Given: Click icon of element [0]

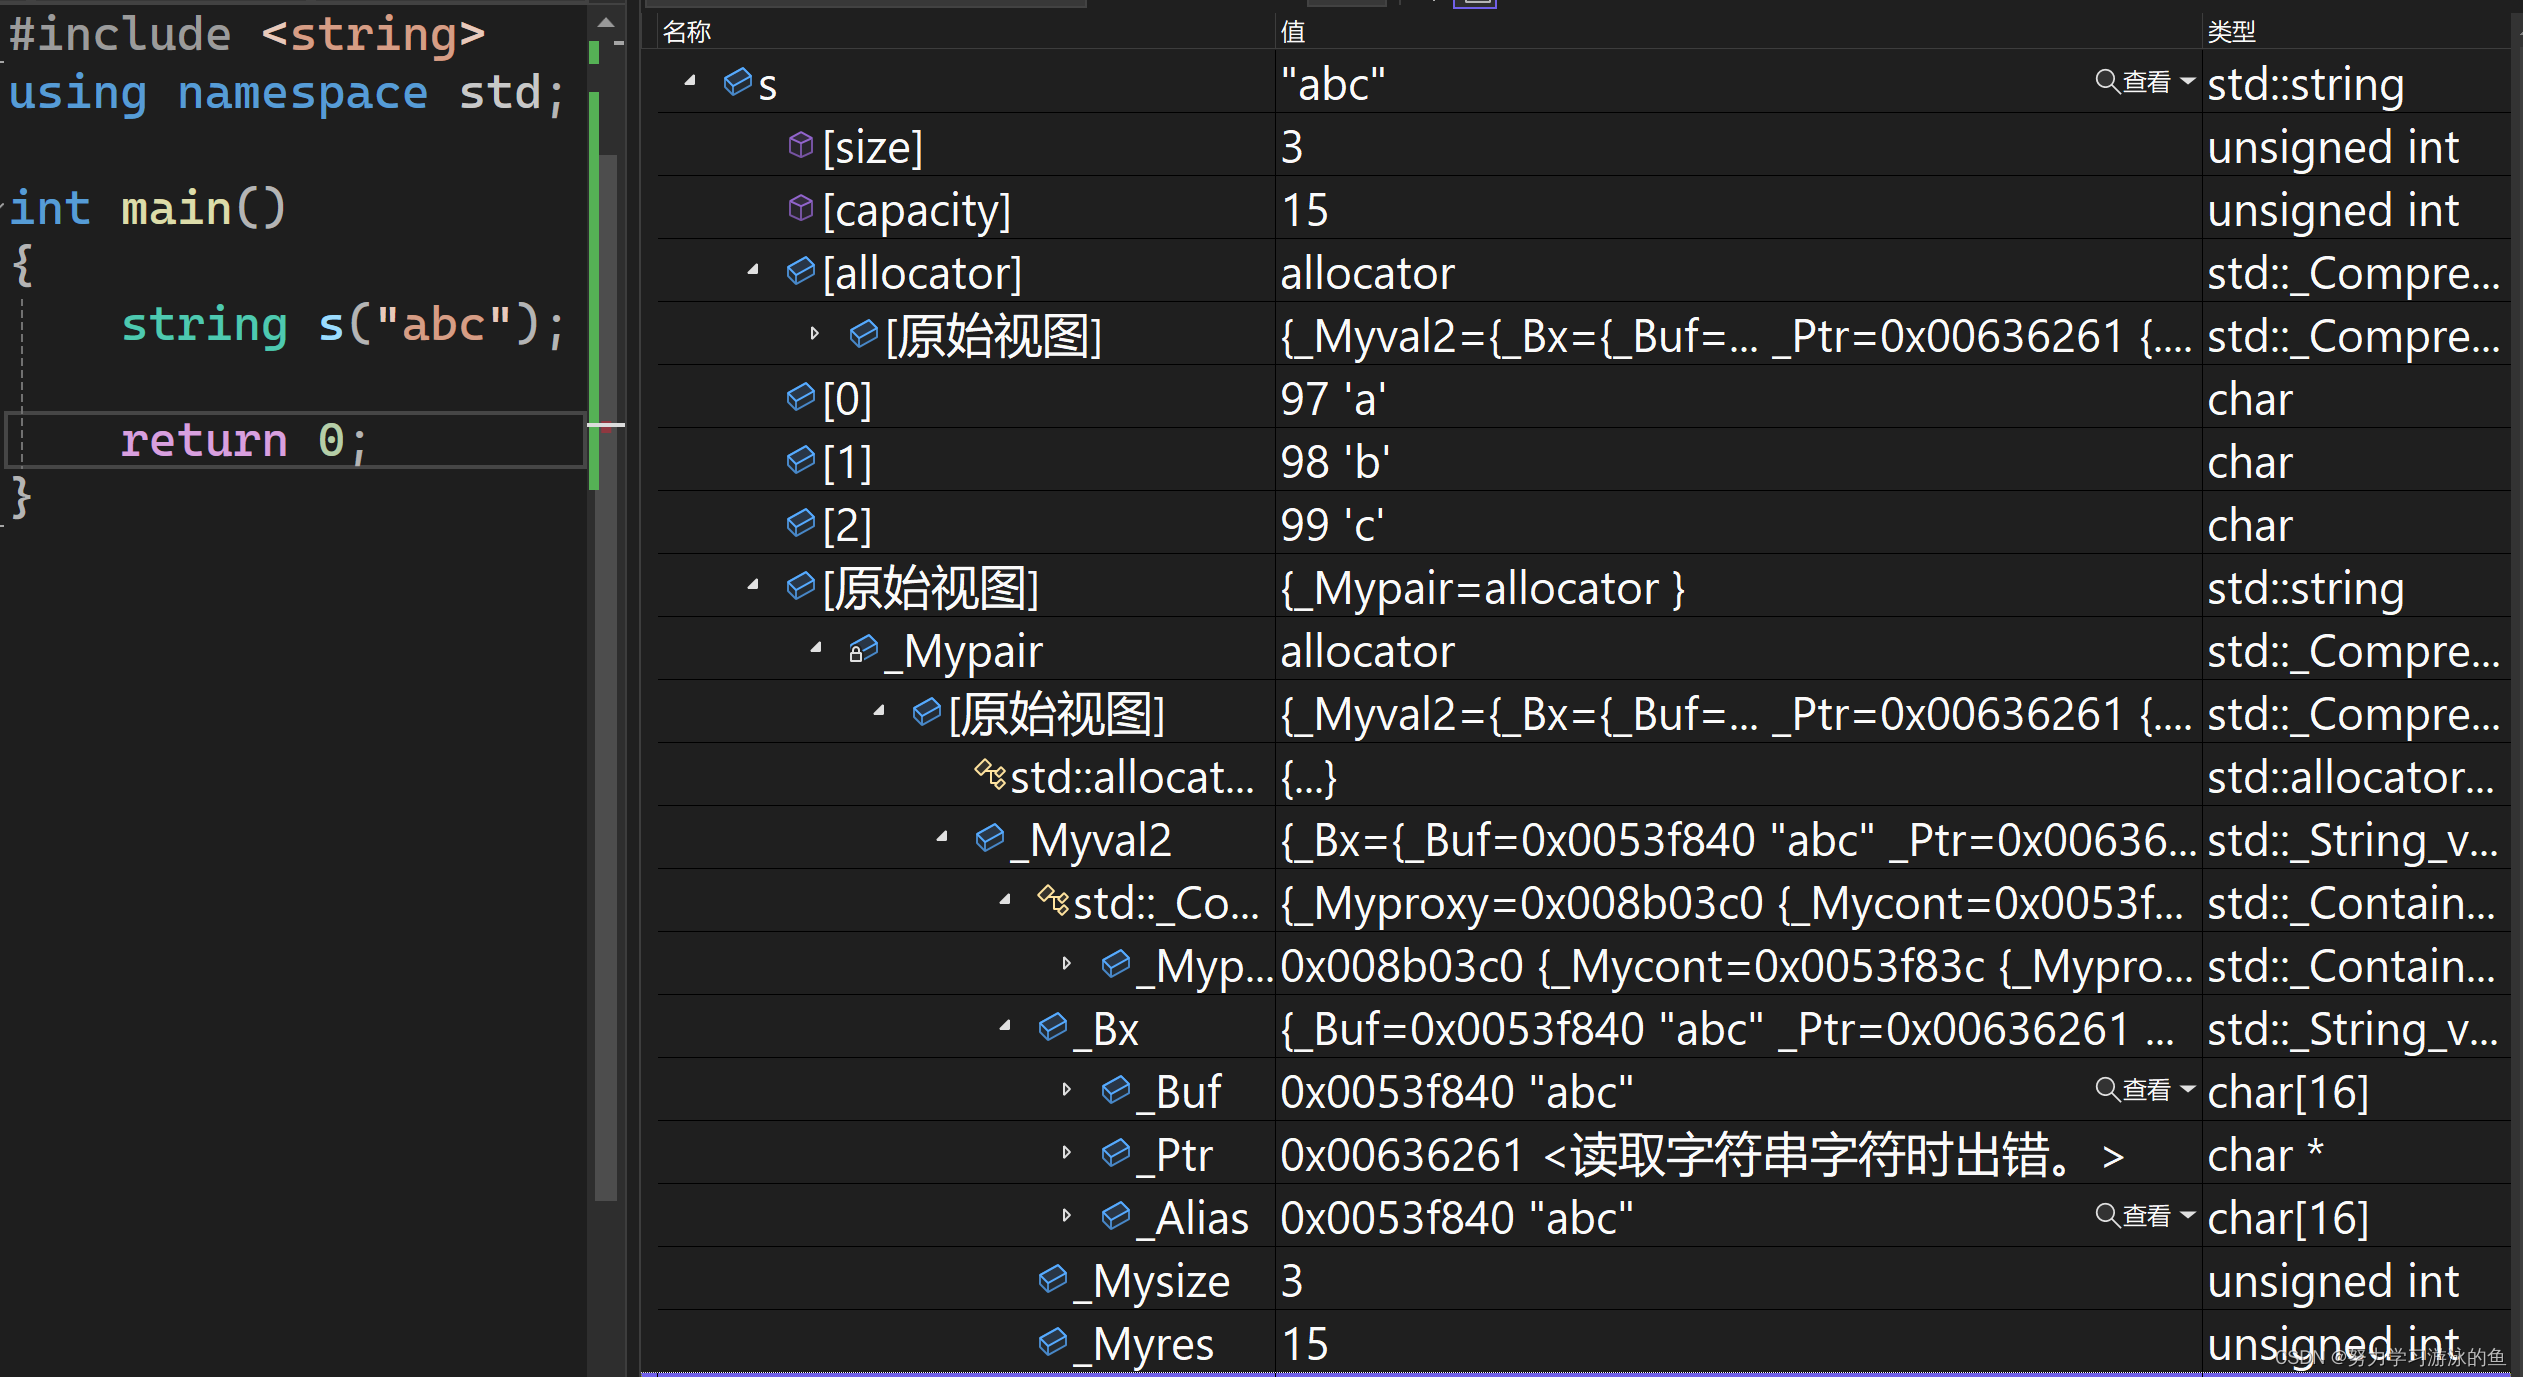Looking at the screenshot, I should click(x=801, y=397).
